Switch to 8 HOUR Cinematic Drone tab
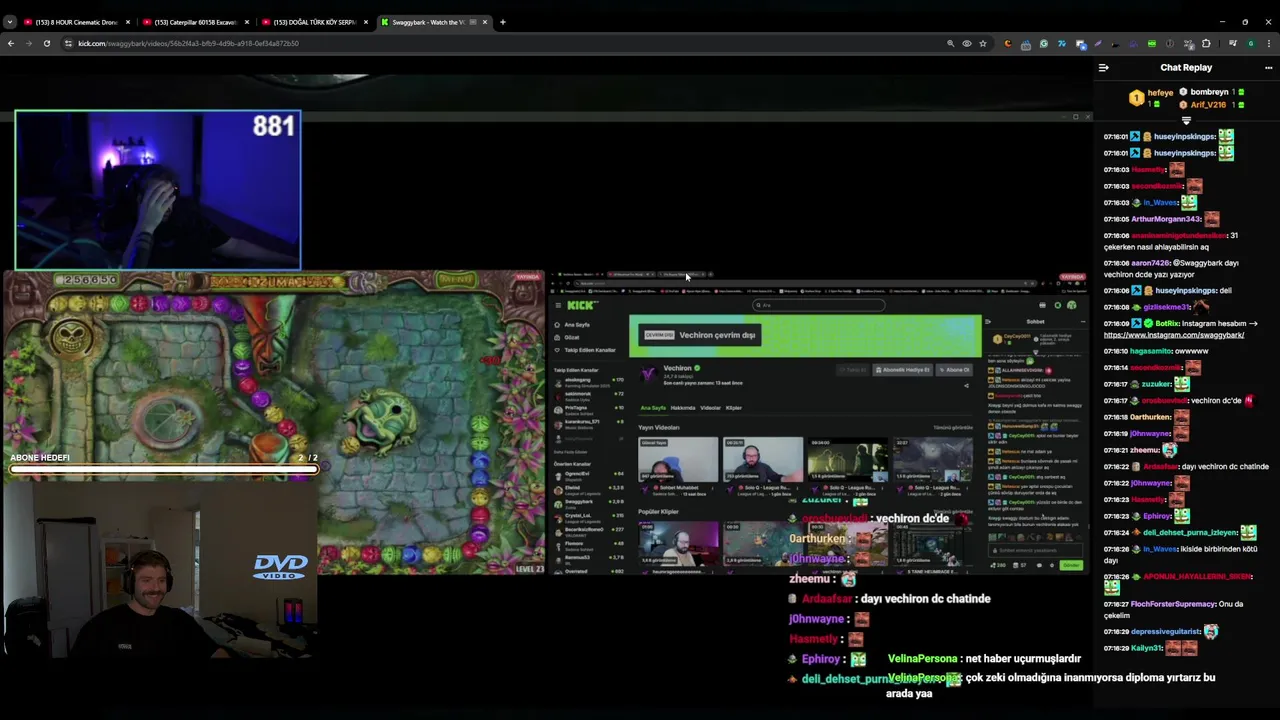The image size is (1280, 720). [x=77, y=22]
